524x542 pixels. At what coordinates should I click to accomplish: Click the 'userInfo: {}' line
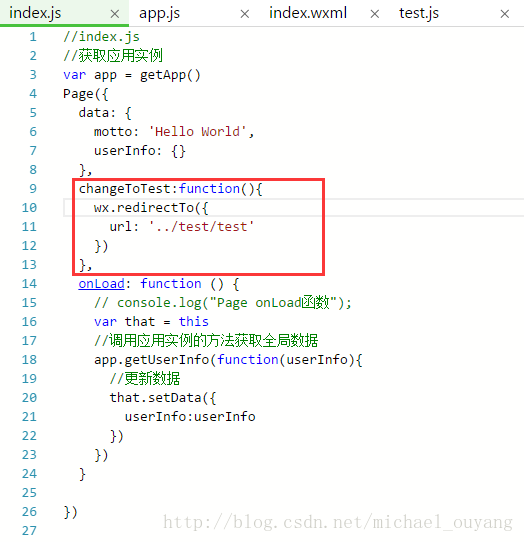pyautogui.click(x=140, y=151)
